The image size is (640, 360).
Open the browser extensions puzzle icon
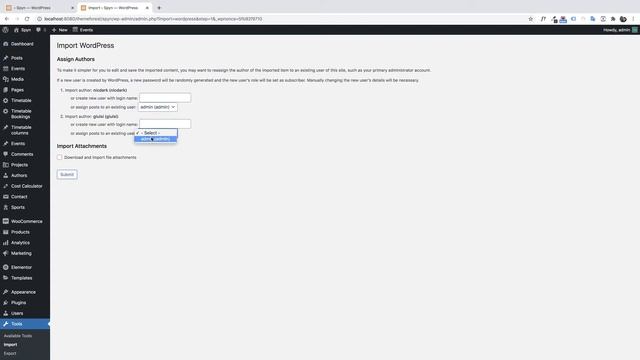point(613,19)
